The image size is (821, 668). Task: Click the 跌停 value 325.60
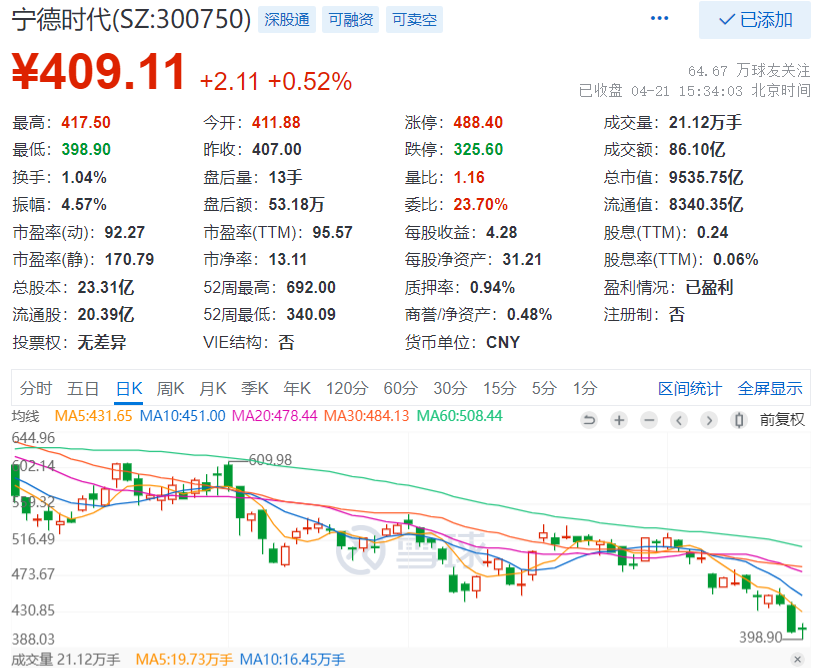478,150
